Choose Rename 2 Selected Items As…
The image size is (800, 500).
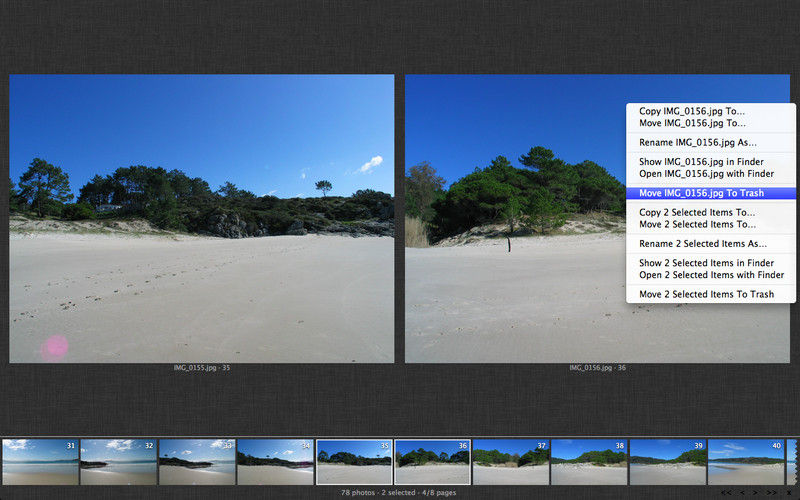pos(703,243)
